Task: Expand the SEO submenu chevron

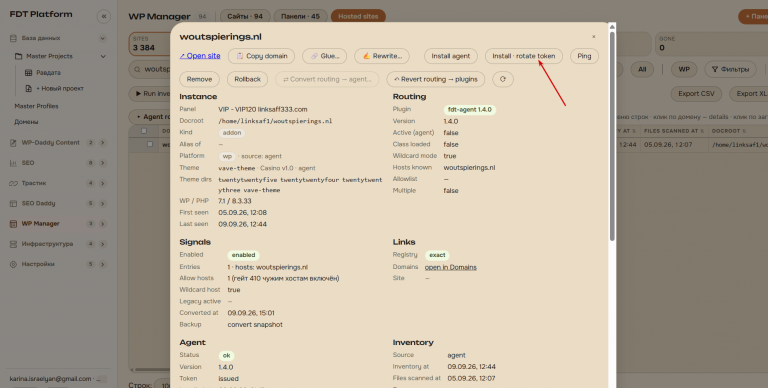Action: pos(103,163)
